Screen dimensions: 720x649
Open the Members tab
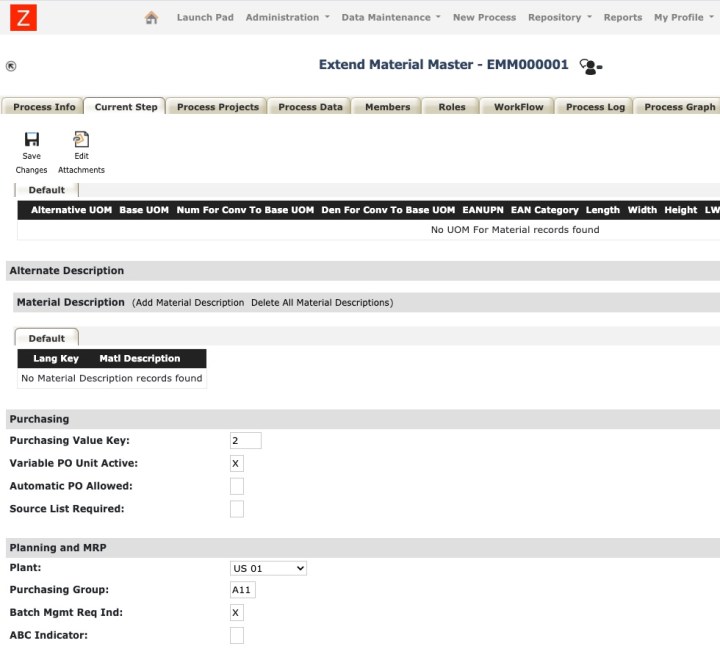tap(388, 107)
